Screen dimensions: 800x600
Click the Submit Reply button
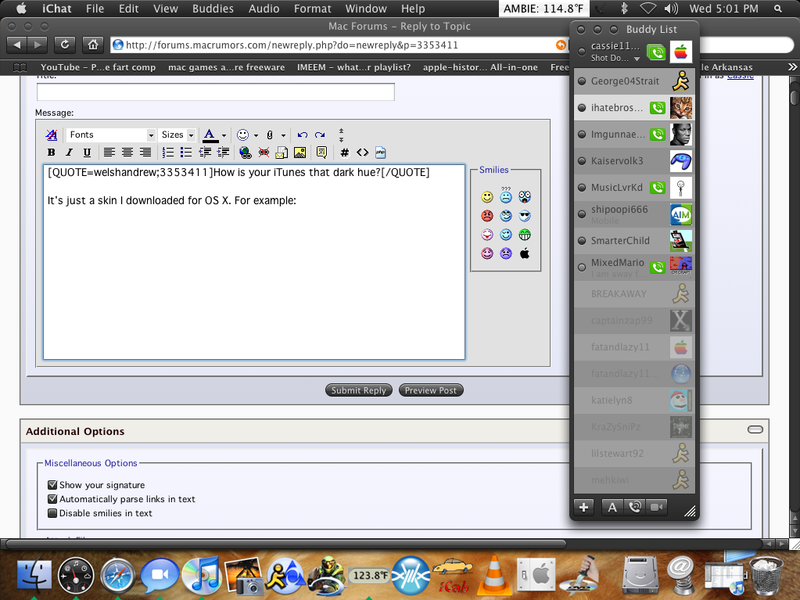[359, 390]
